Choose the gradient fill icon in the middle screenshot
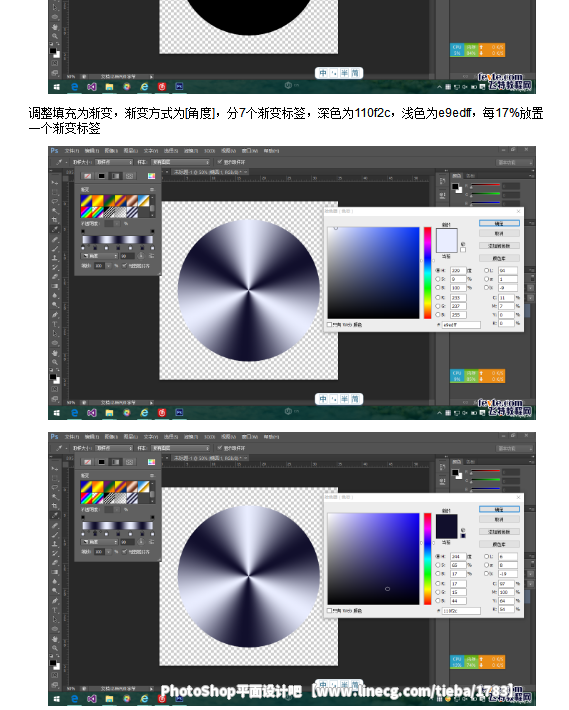This screenshot has width=569, height=710. click(x=115, y=176)
